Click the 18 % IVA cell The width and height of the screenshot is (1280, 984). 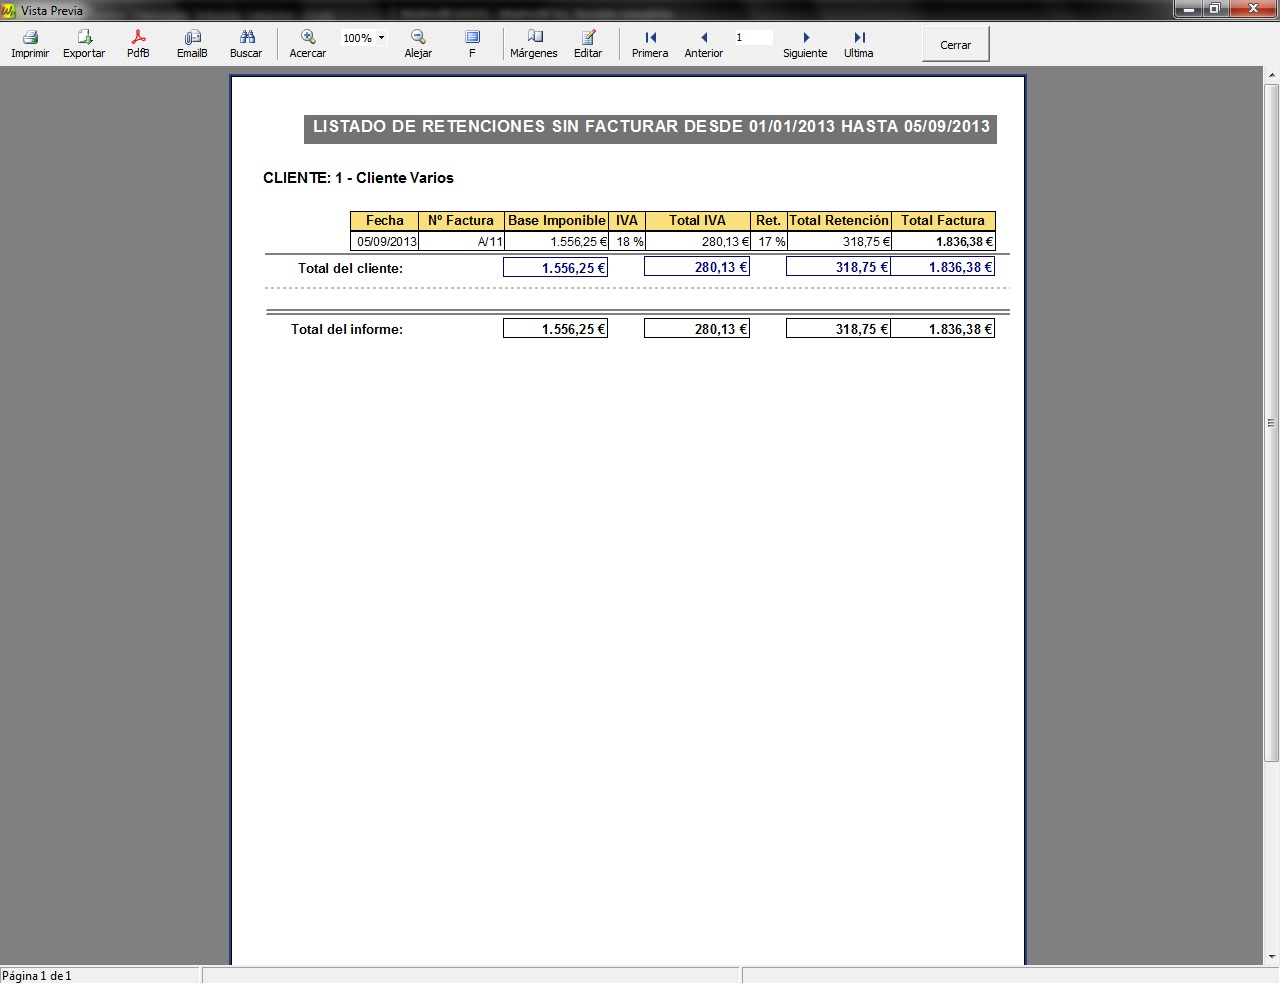(x=627, y=242)
